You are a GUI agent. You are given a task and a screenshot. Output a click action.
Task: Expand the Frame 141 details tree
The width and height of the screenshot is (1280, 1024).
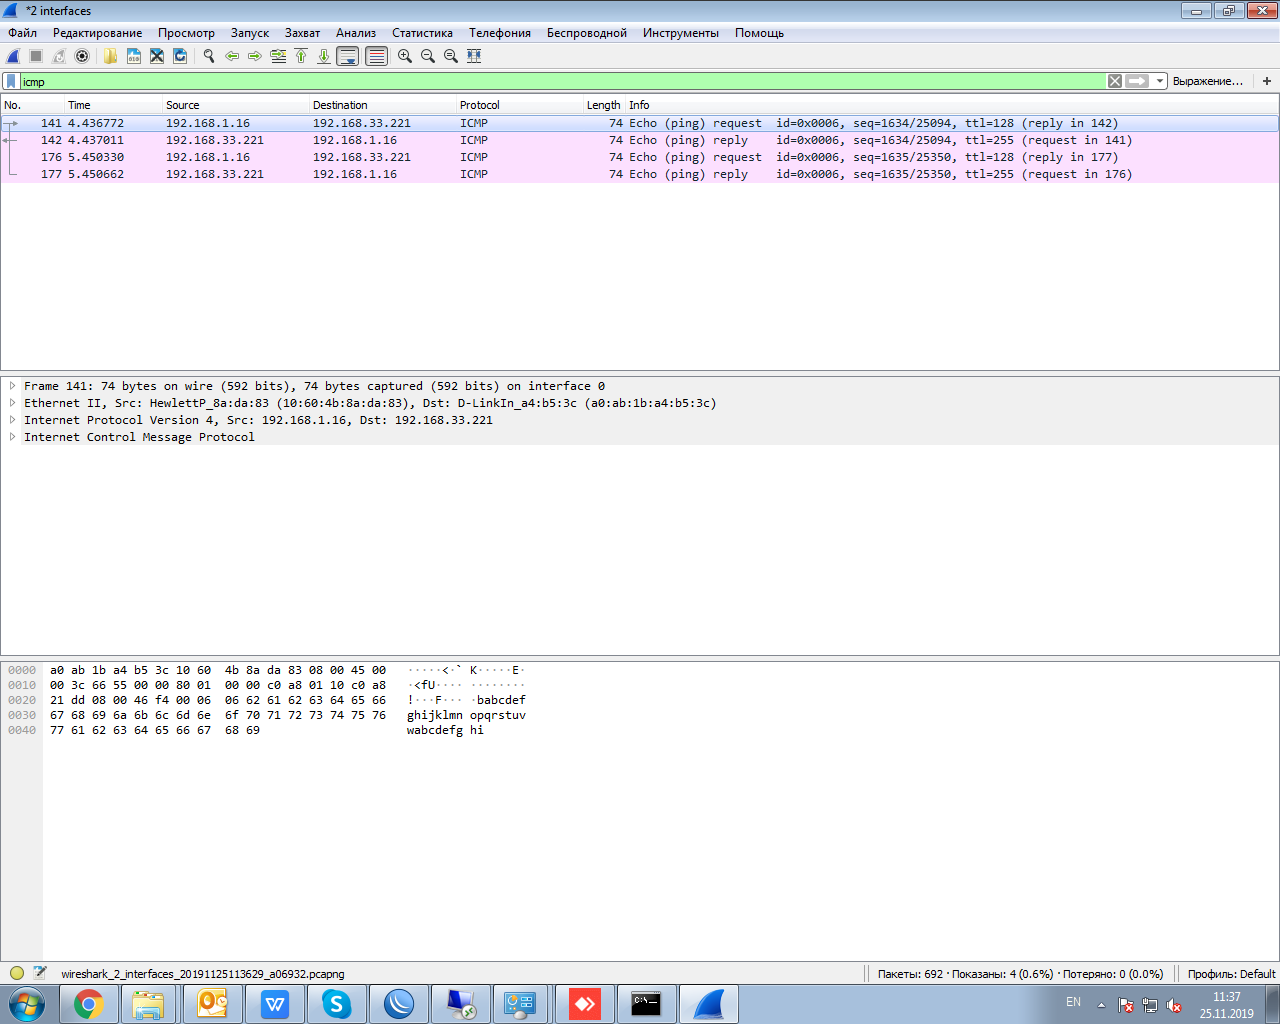point(12,386)
